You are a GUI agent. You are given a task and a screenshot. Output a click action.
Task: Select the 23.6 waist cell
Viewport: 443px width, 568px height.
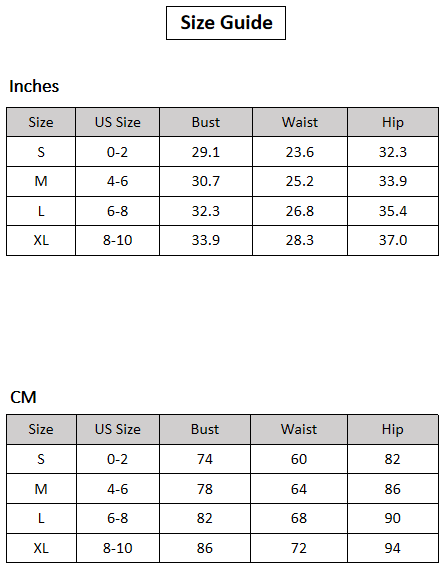(300, 152)
